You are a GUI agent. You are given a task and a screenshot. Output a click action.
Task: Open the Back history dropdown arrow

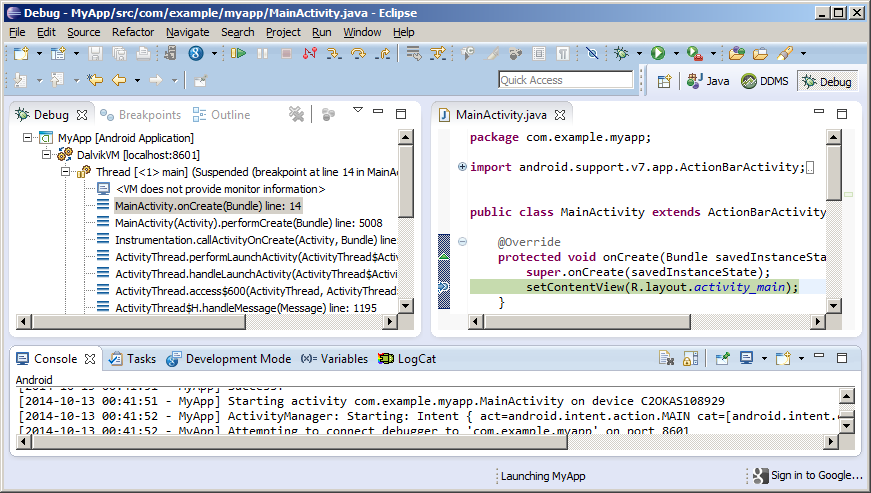[x=137, y=81]
